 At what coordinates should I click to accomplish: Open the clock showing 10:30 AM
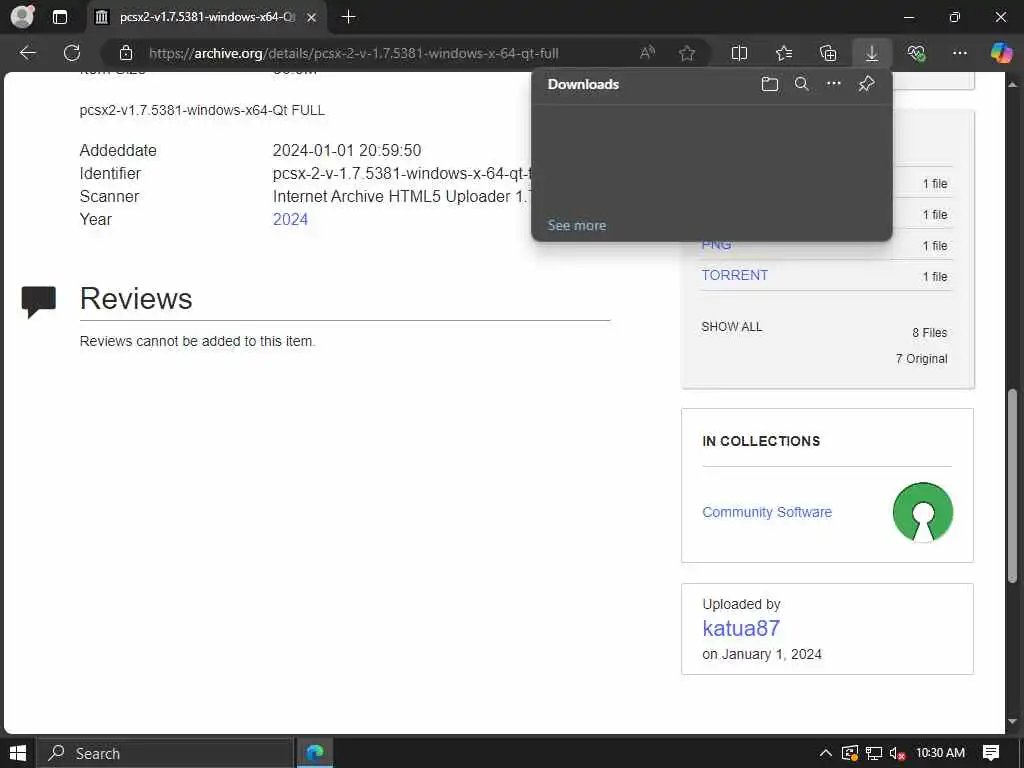pos(940,753)
